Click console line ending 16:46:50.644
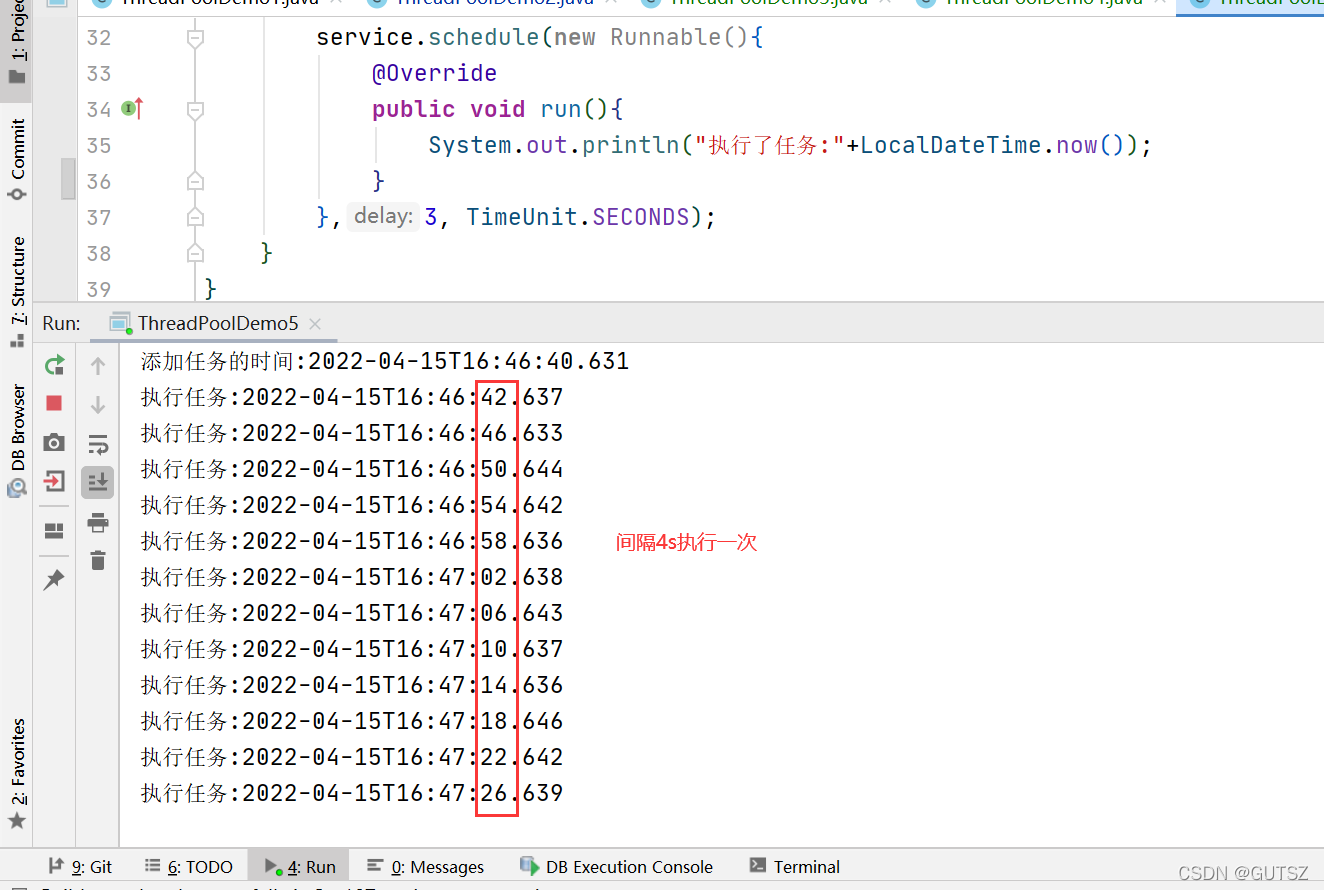 tap(352, 469)
